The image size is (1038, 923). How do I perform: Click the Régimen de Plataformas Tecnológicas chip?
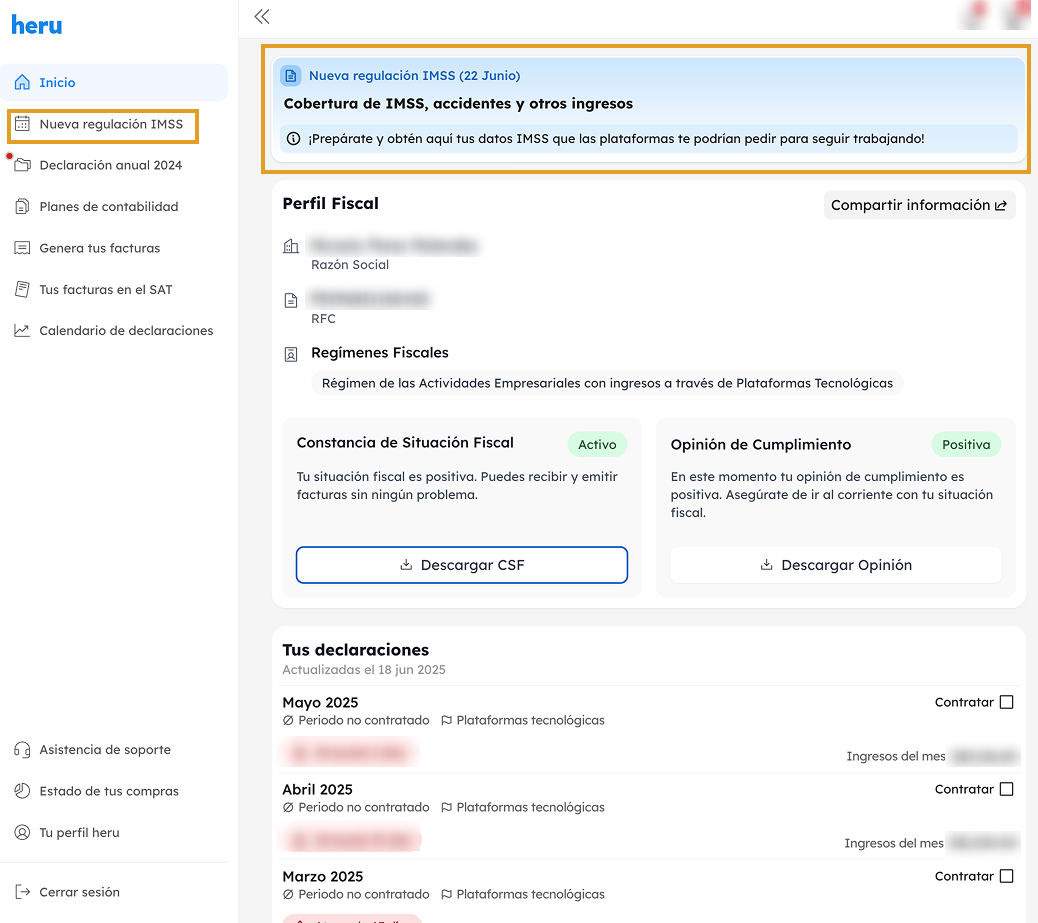607,383
